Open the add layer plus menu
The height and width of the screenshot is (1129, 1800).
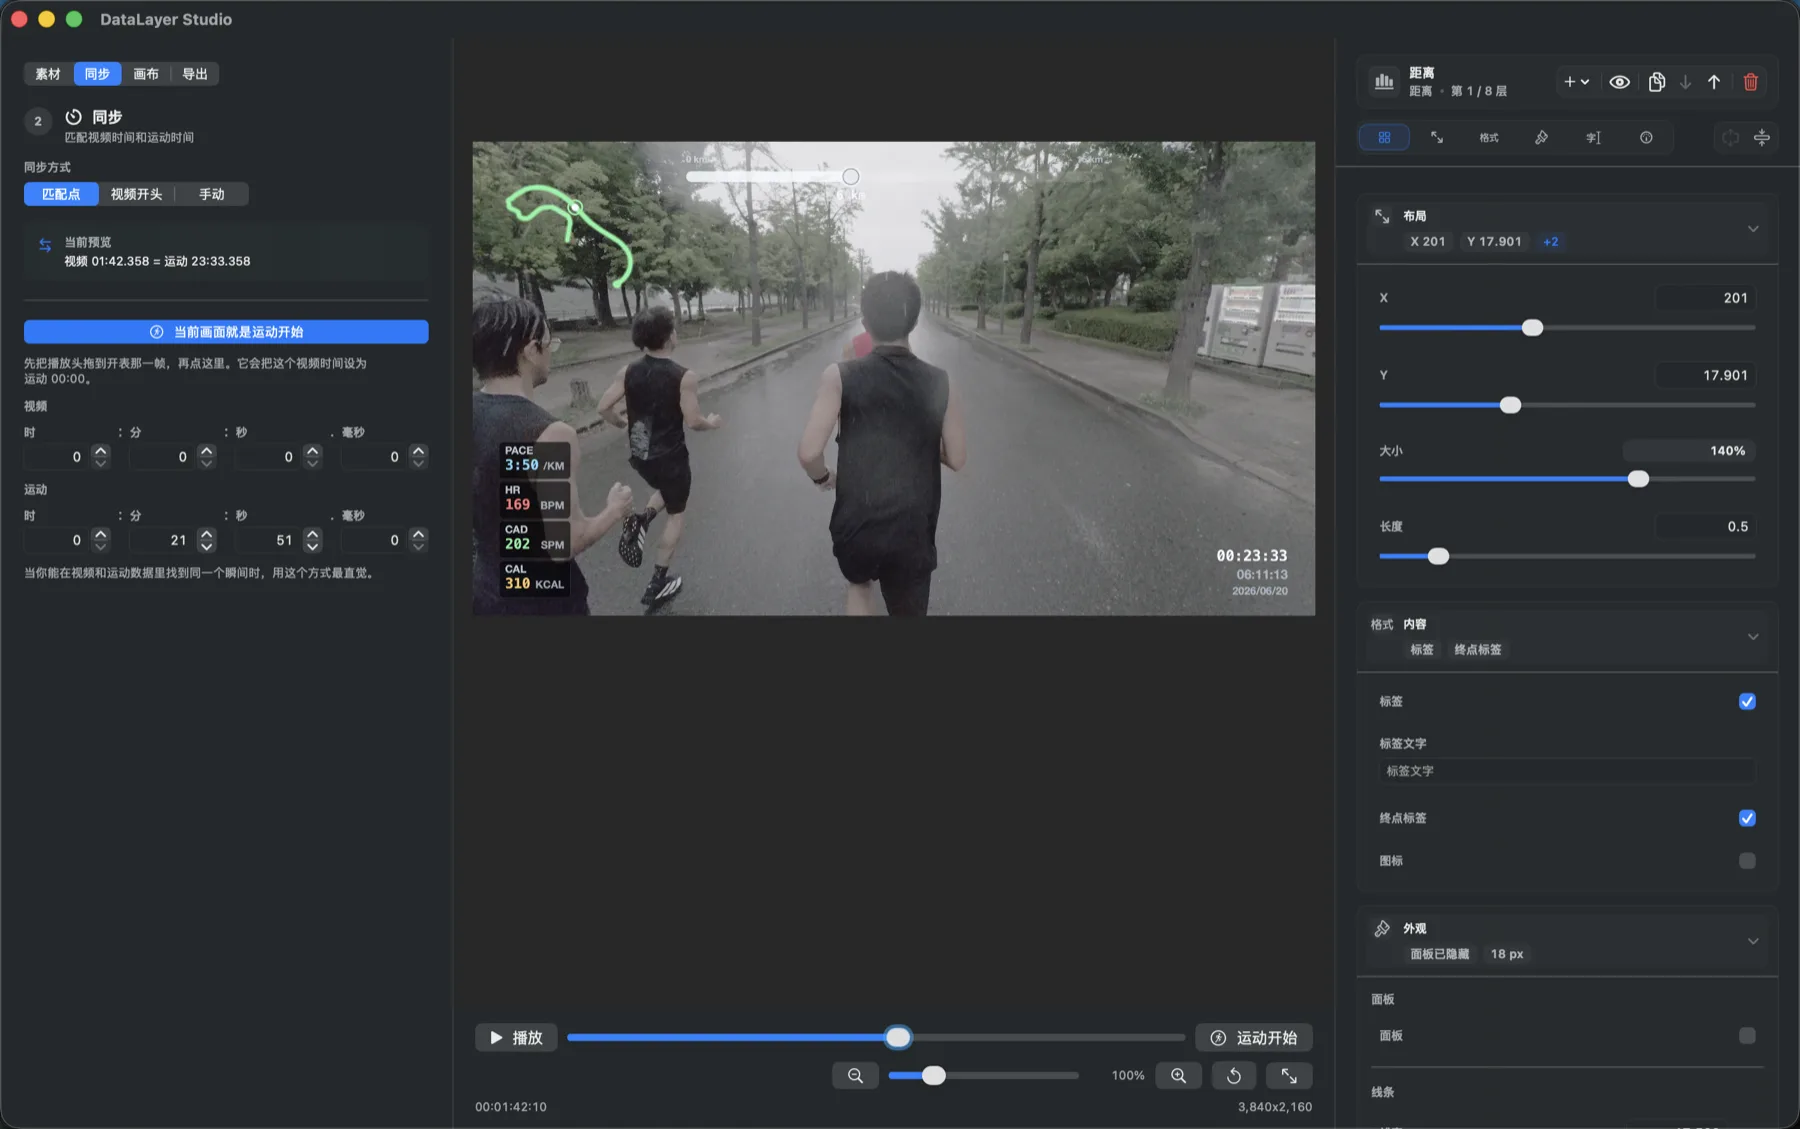(1576, 82)
